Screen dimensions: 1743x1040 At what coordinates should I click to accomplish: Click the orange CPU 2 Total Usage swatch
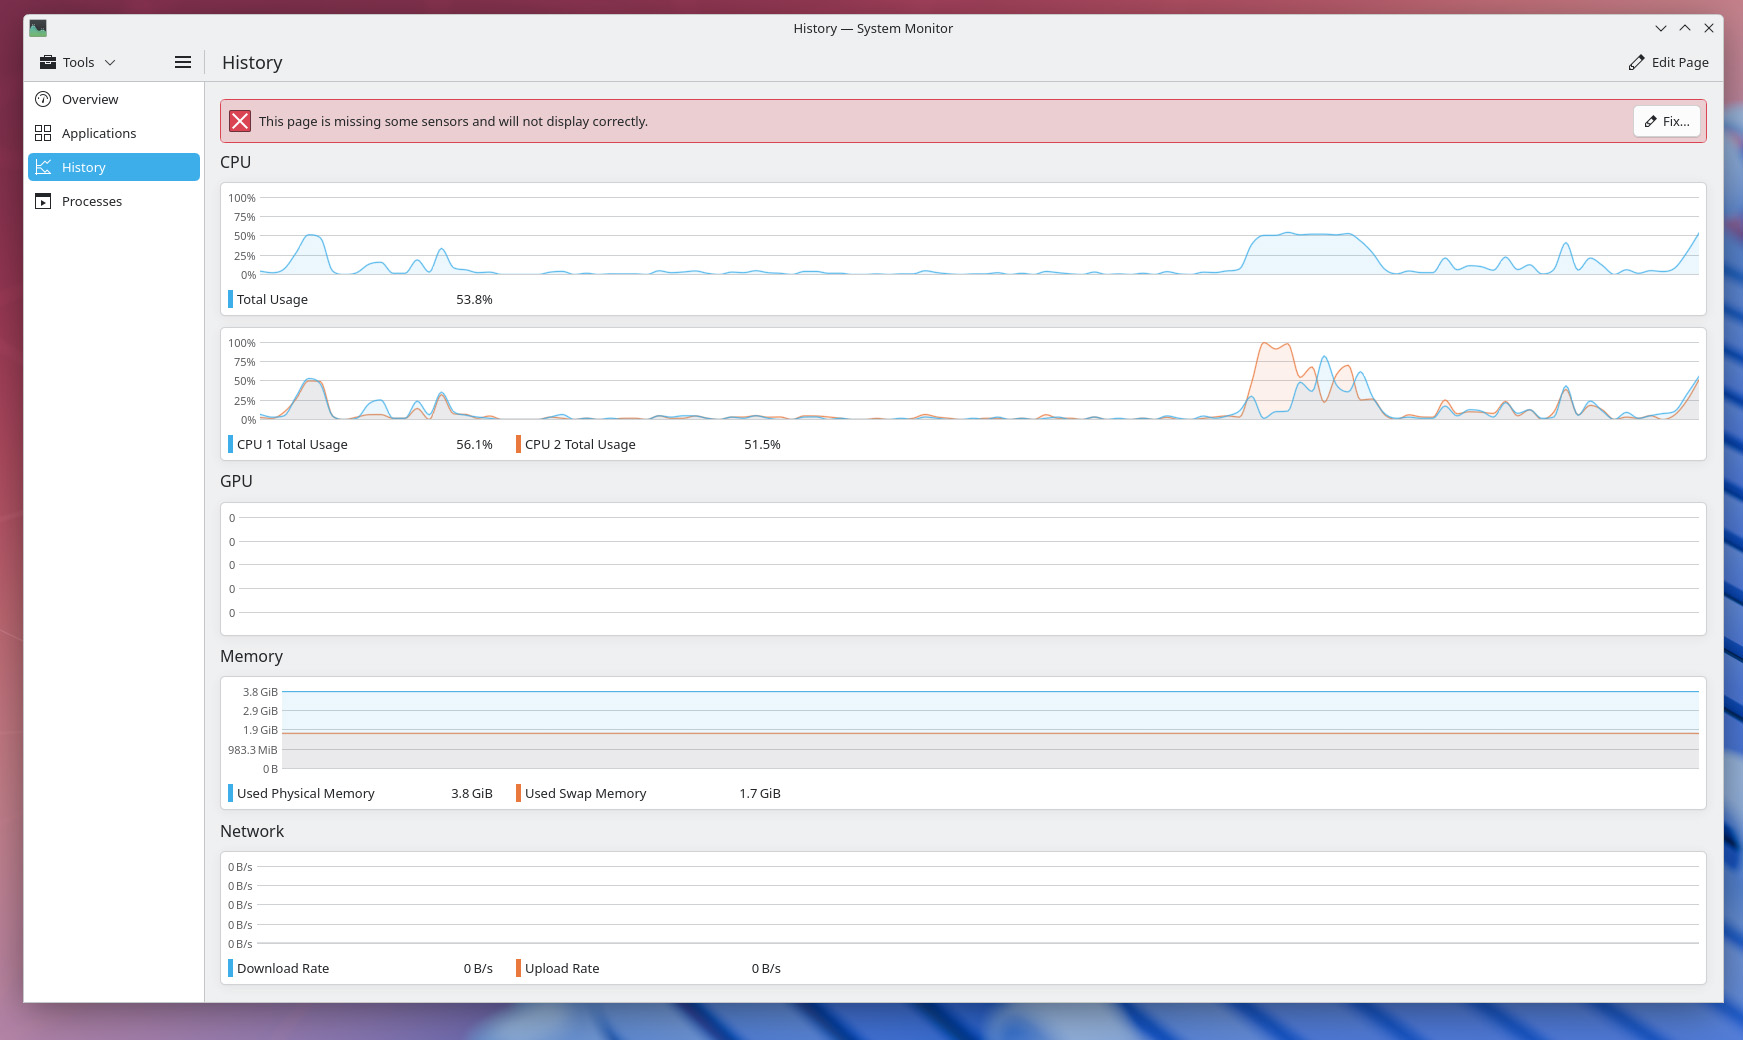pyautogui.click(x=518, y=444)
